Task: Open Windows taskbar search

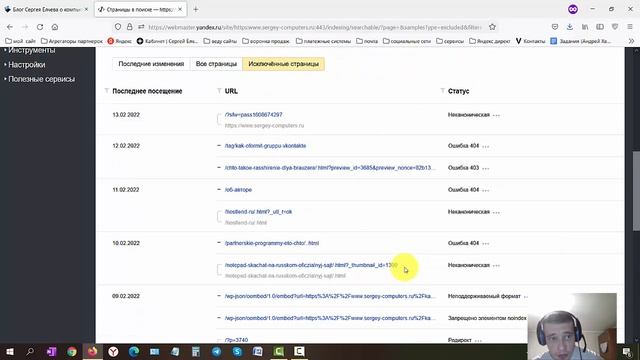Action: tap(30, 351)
